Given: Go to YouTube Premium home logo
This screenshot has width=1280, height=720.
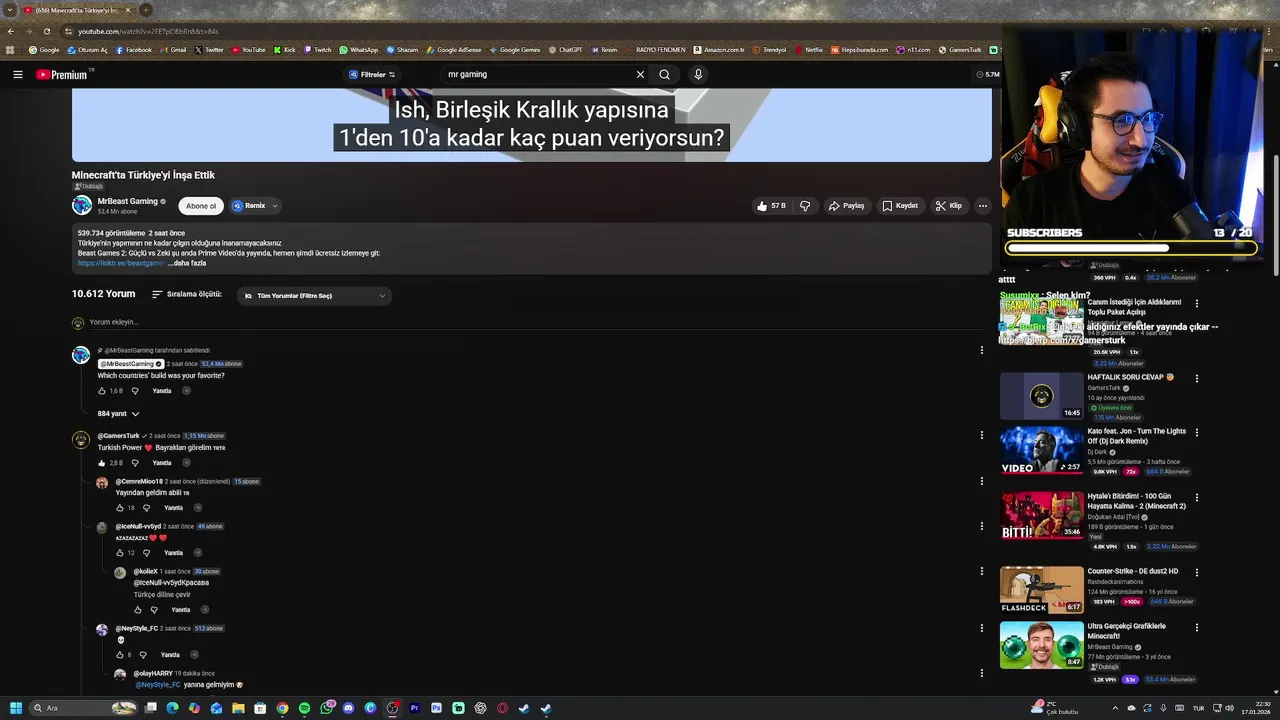Looking at the screenshot, I should 62,74.
